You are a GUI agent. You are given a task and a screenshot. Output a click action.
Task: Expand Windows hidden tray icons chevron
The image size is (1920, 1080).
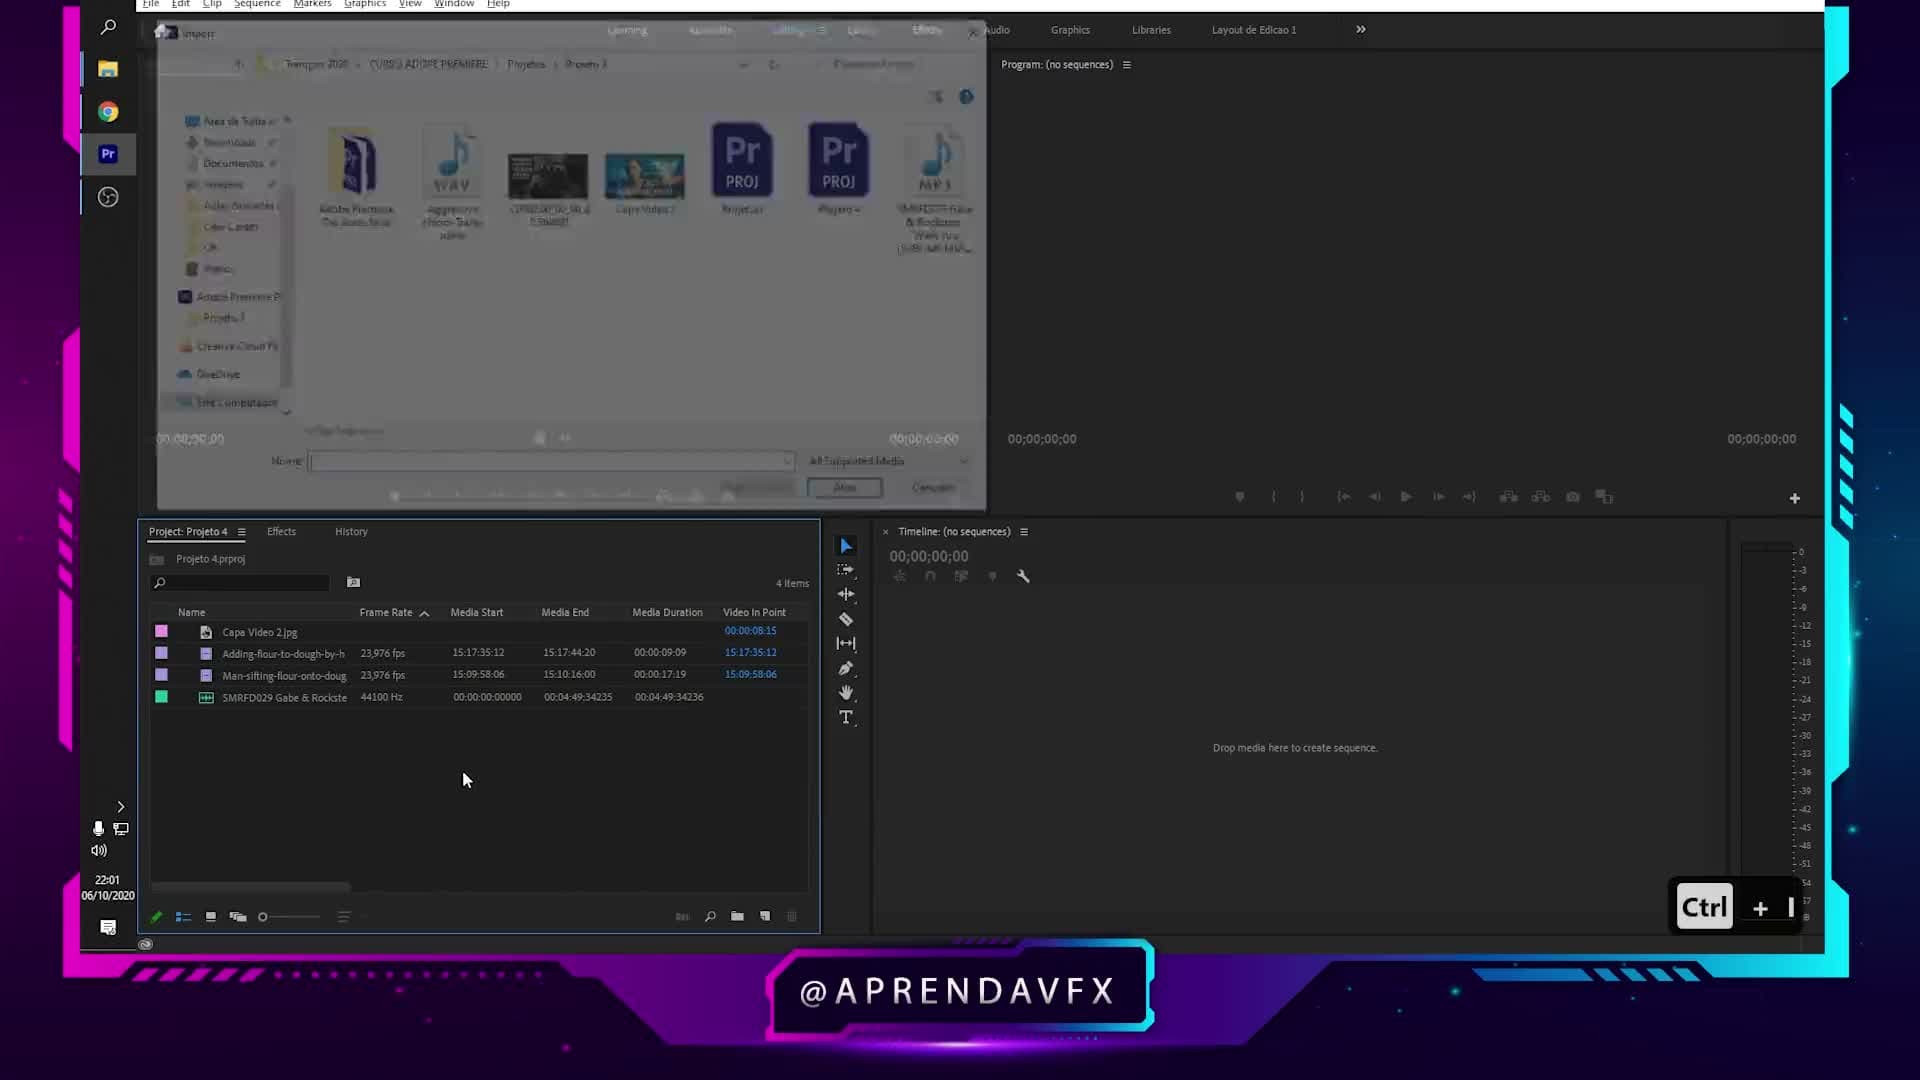(x=121, y=807)
